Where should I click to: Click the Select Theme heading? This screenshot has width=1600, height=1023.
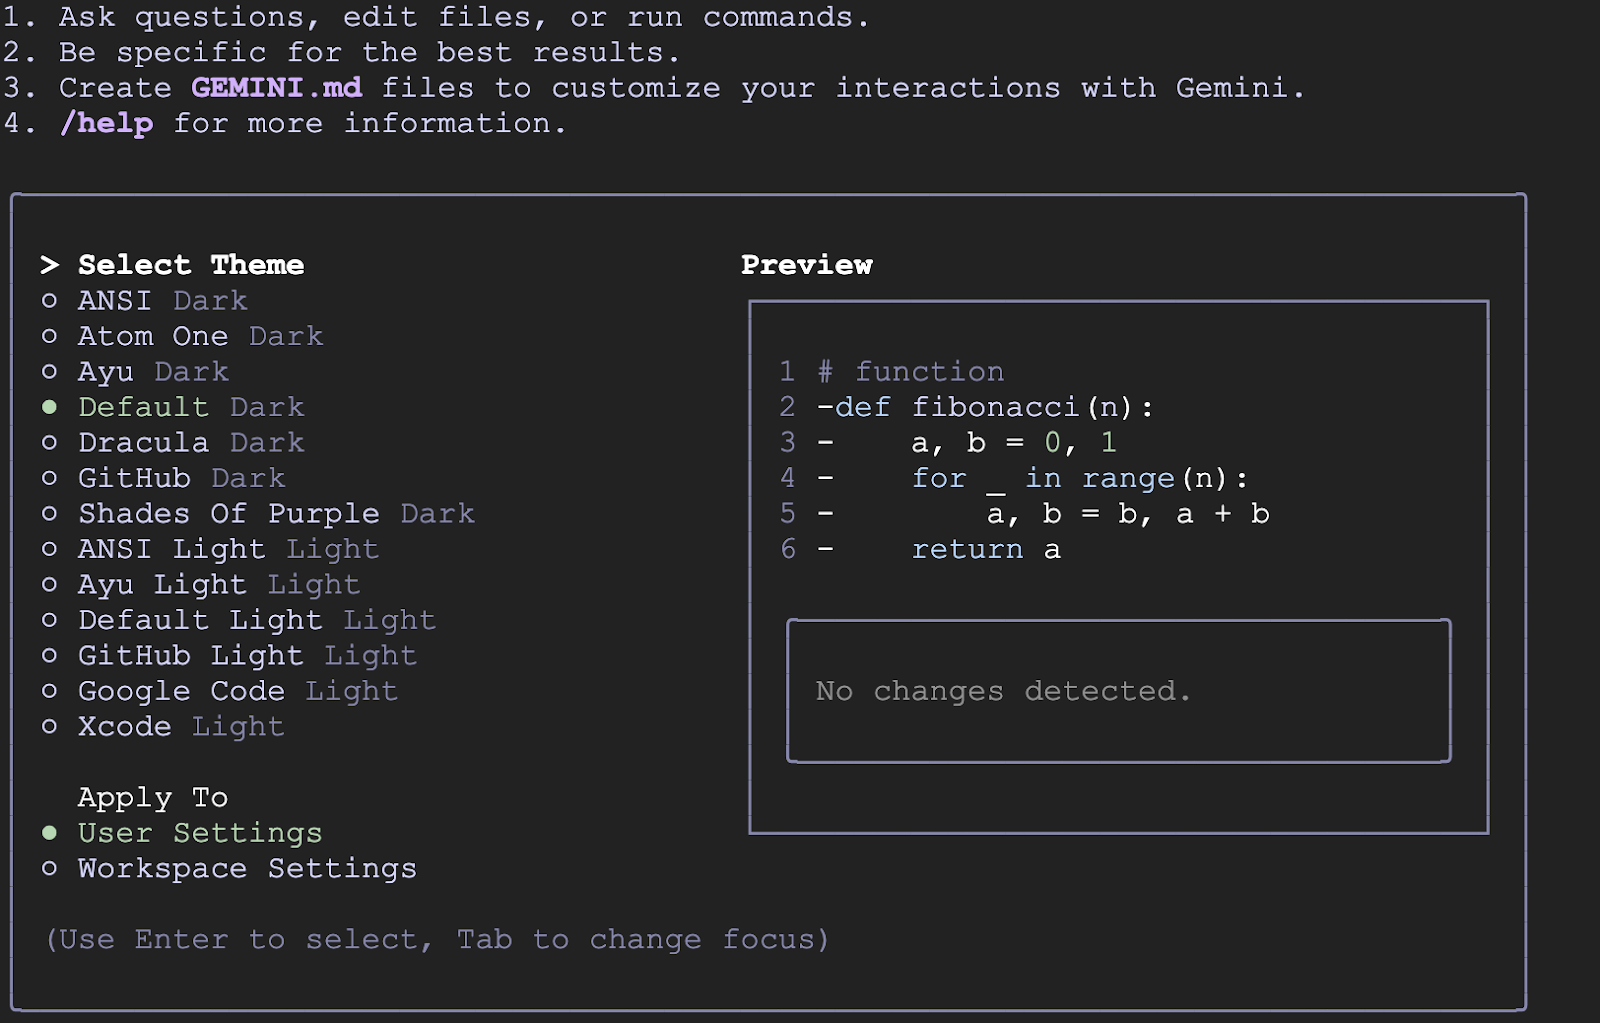pos(190,265)
